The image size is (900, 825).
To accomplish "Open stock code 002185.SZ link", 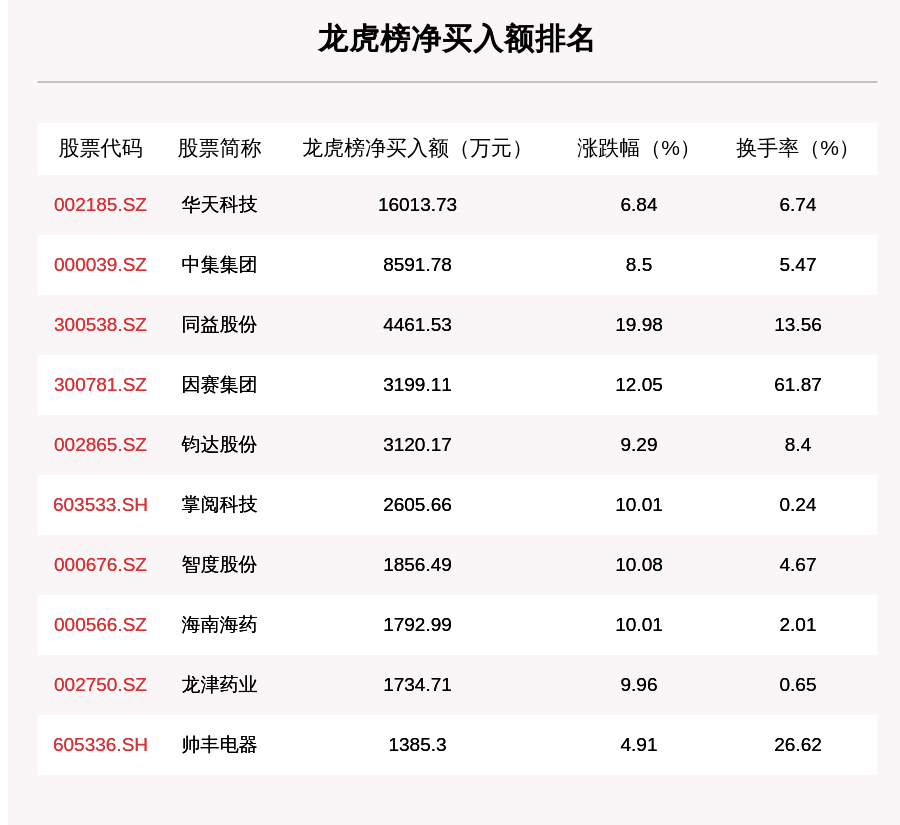I will coord(100,205).
